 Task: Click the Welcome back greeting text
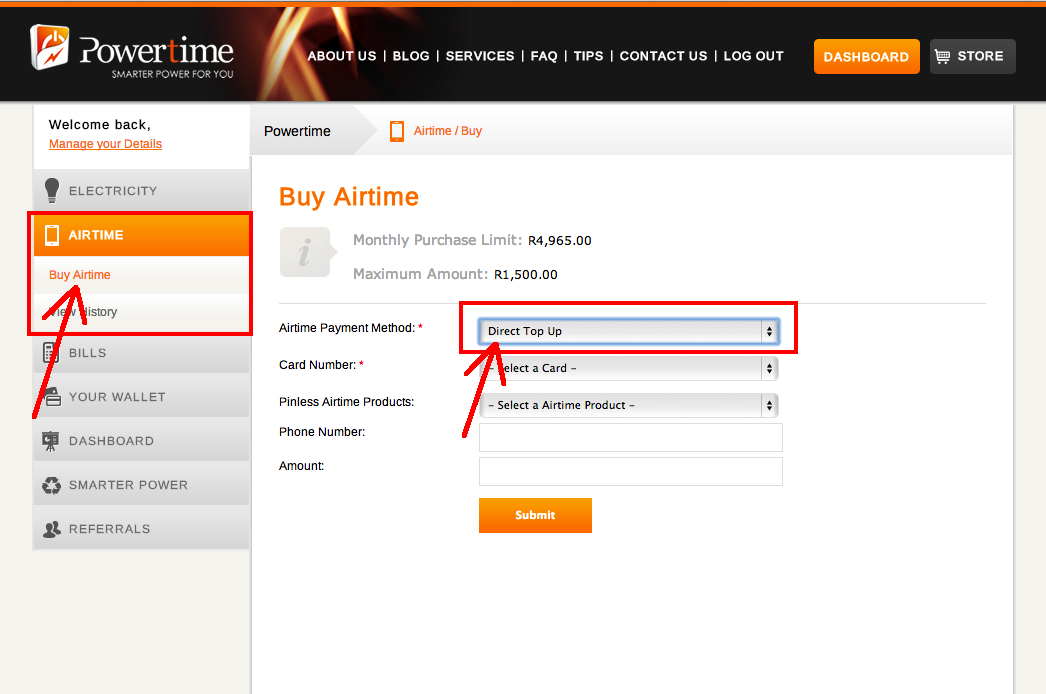(x=100, y=125)
